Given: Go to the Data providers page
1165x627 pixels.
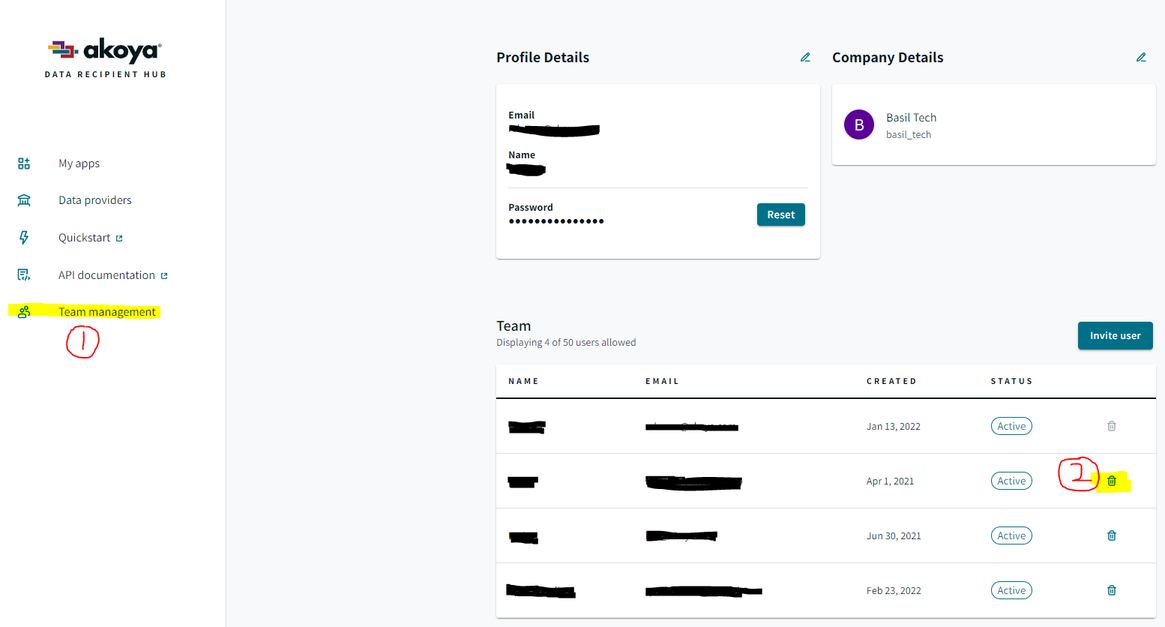Looking at the screenshot, I should coord(95,200).
